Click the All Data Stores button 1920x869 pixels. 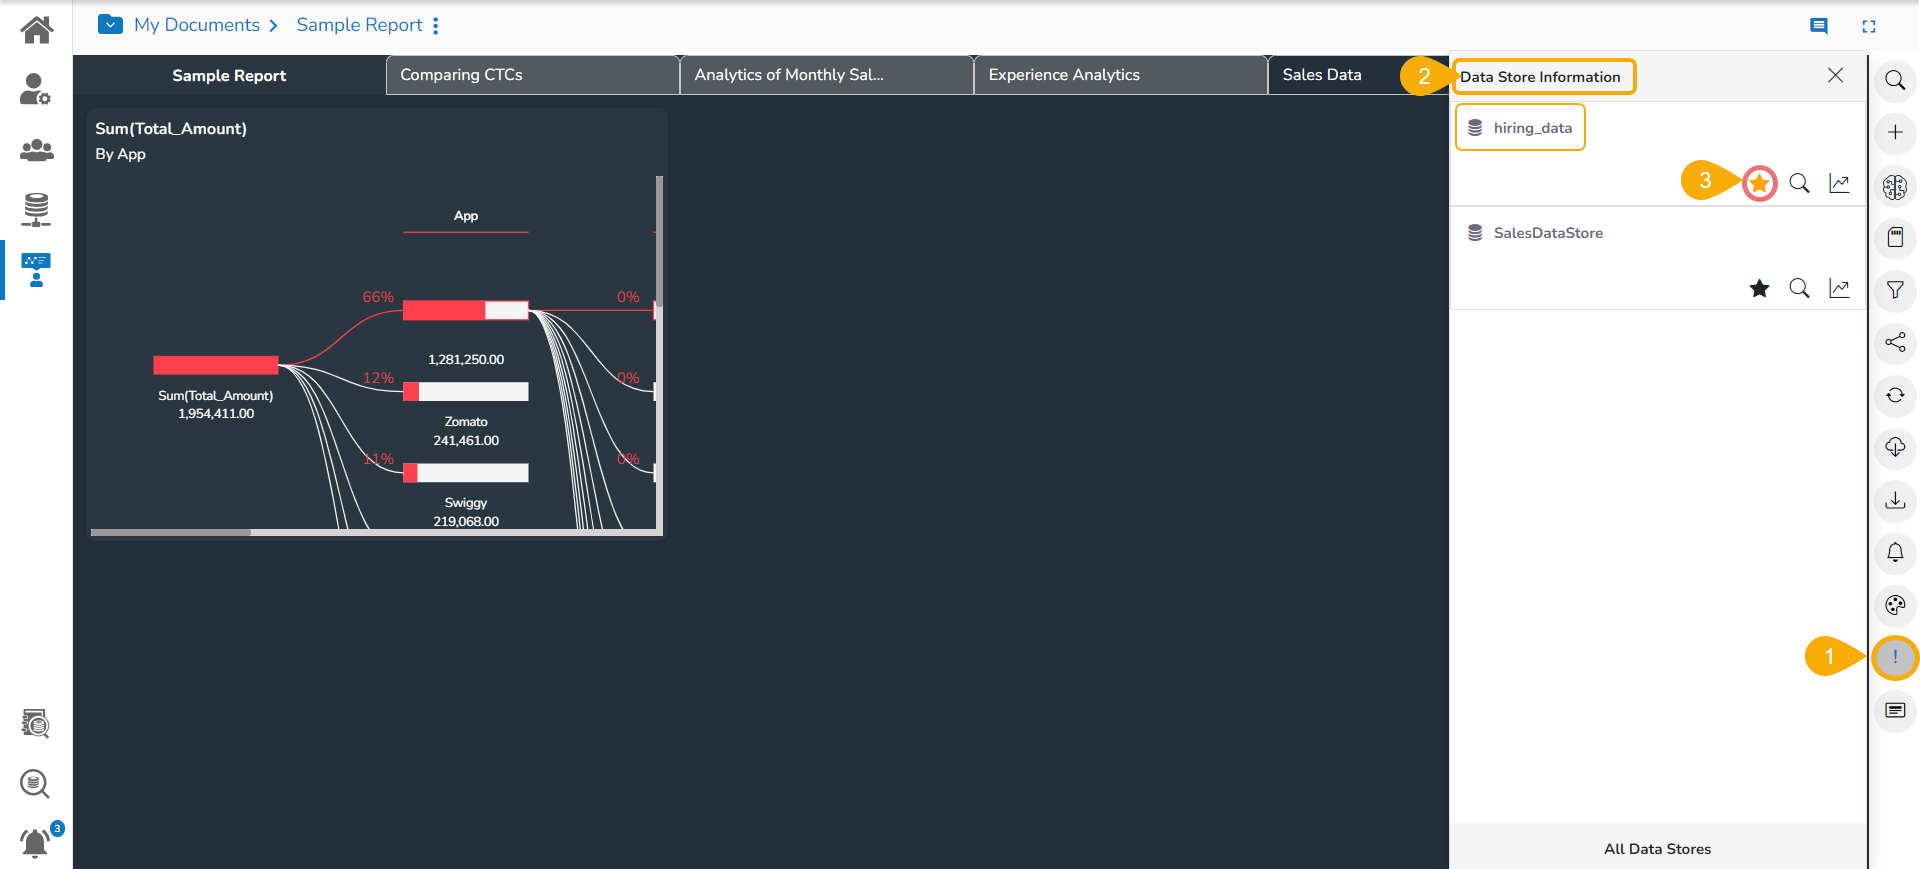[x=1657, y=848]
